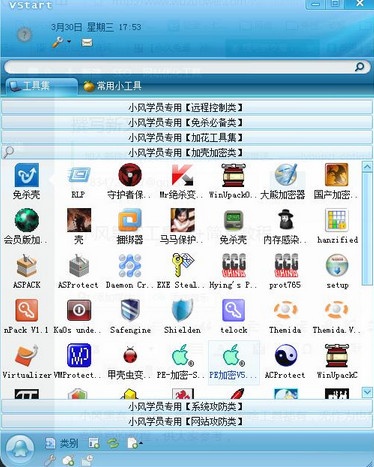Launch telock
Screen dimensions: 374x467
[233, 317]
